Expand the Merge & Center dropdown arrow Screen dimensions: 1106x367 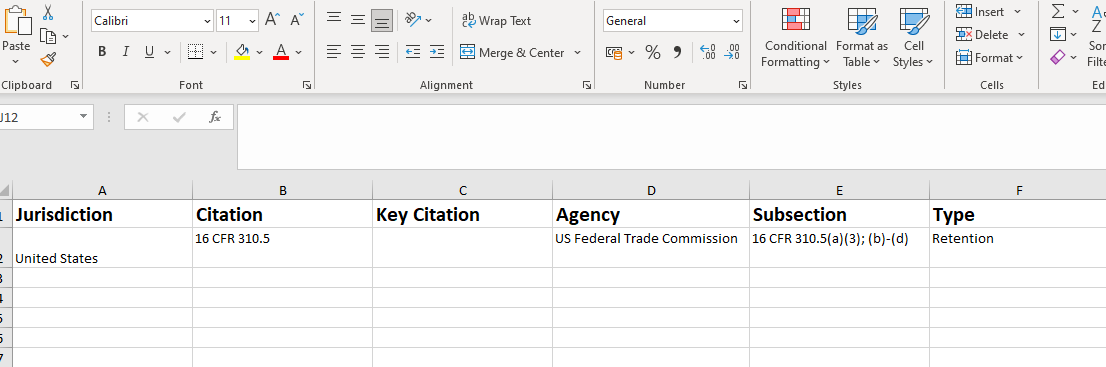[x=578, y=53]
